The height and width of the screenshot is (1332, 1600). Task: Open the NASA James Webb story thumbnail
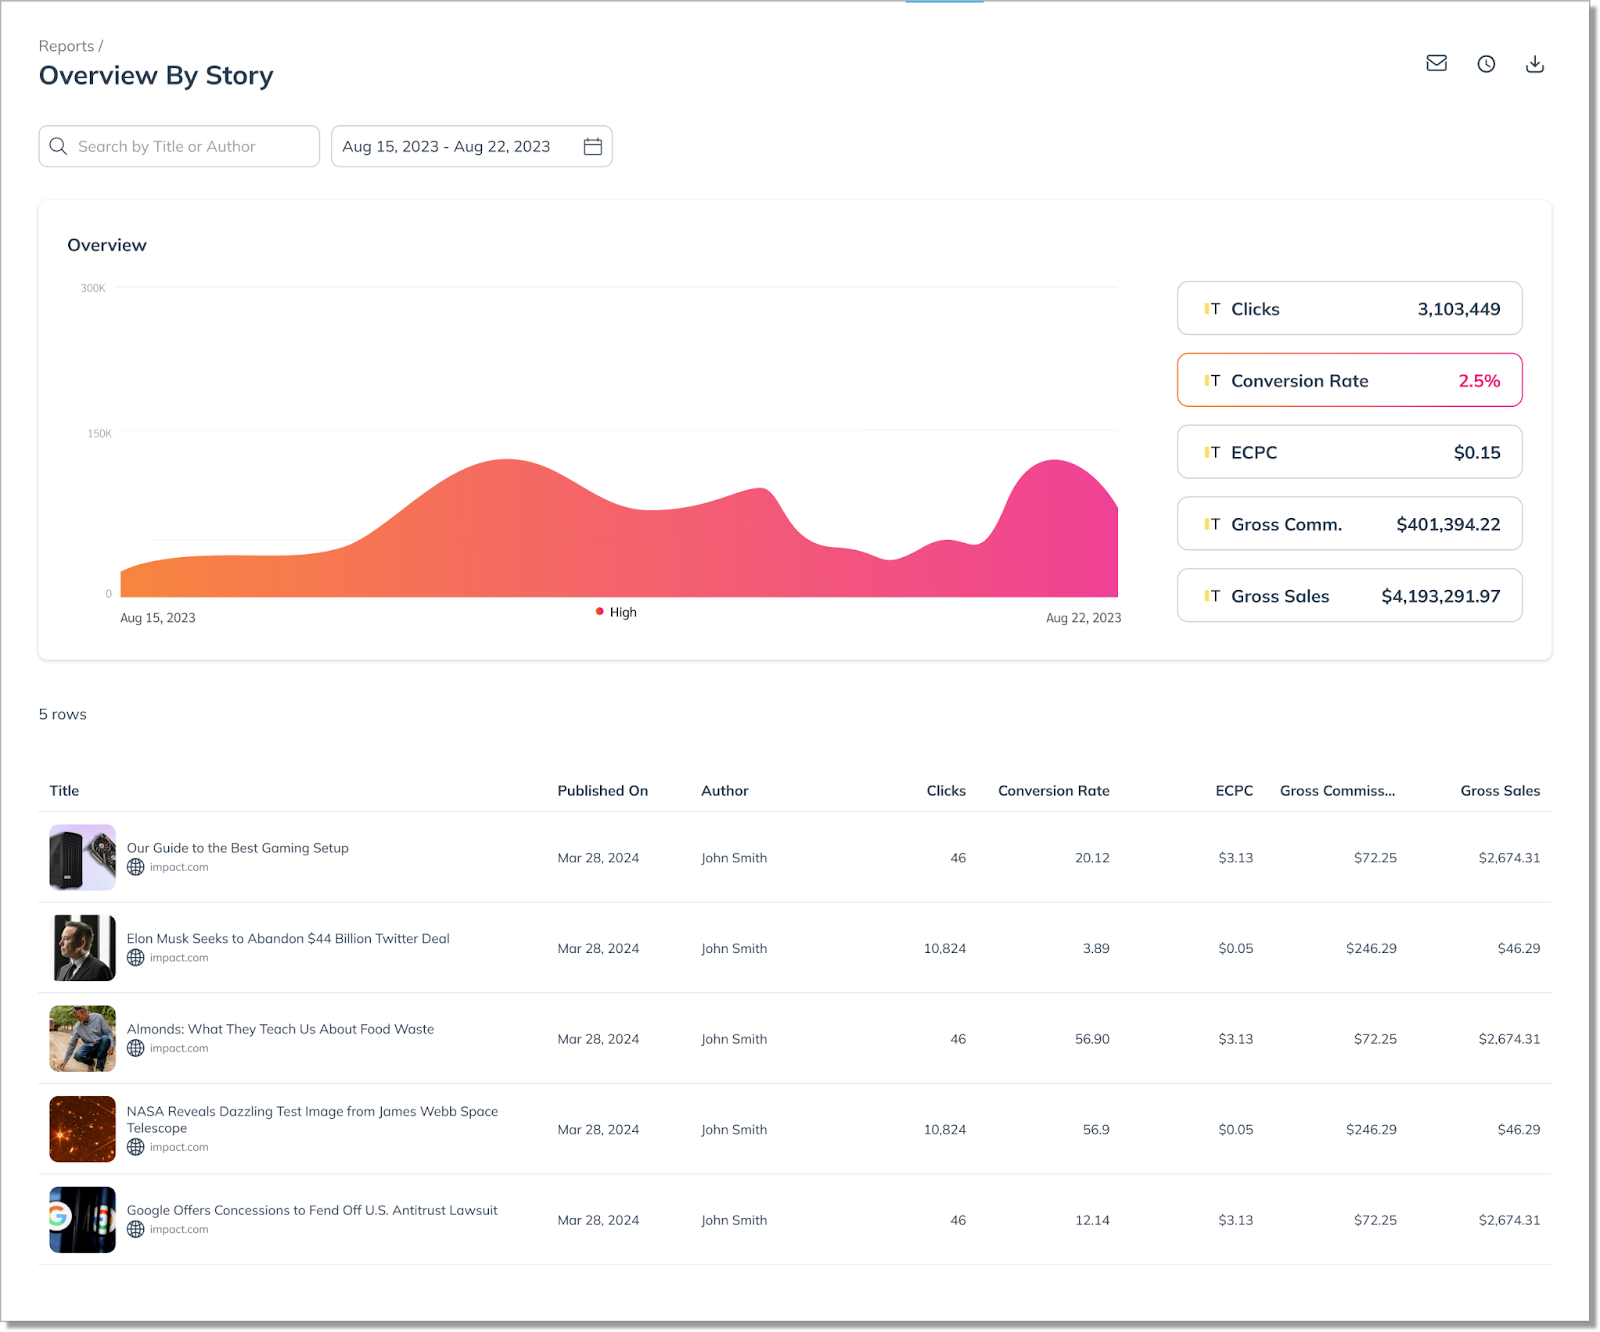click(83, 1129)
